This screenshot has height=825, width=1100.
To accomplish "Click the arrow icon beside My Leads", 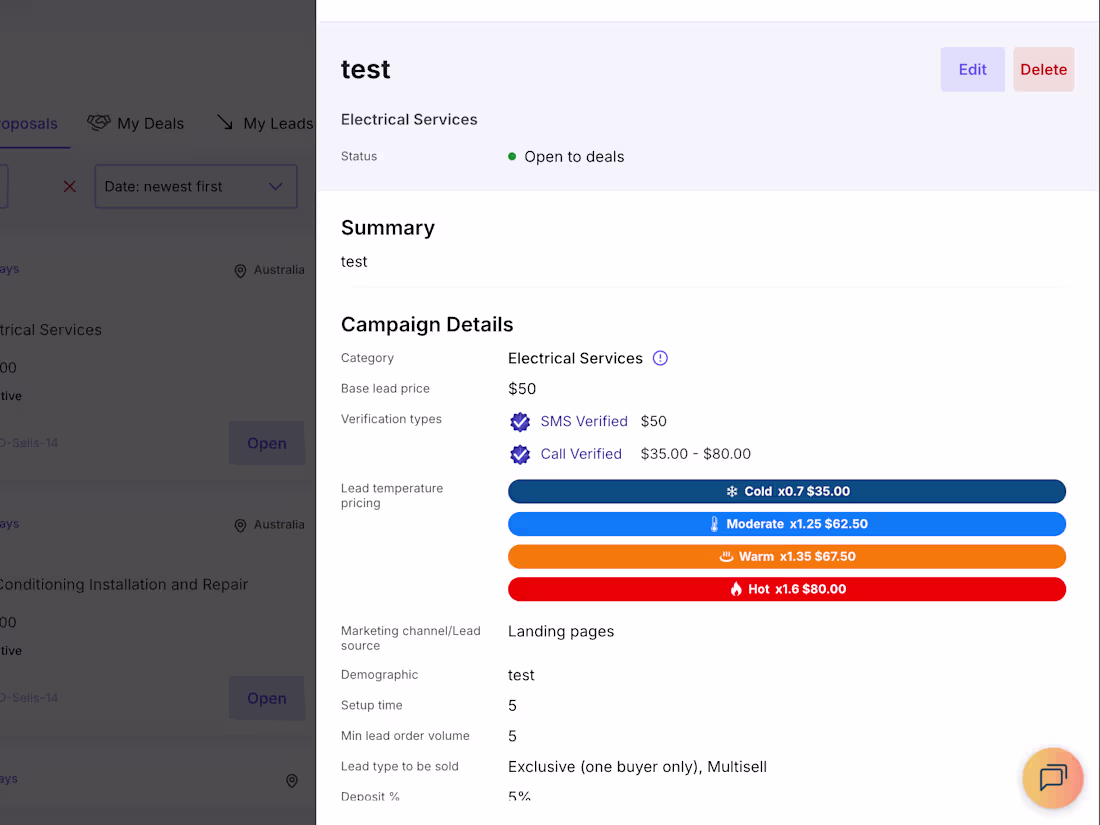I will 224,123.
